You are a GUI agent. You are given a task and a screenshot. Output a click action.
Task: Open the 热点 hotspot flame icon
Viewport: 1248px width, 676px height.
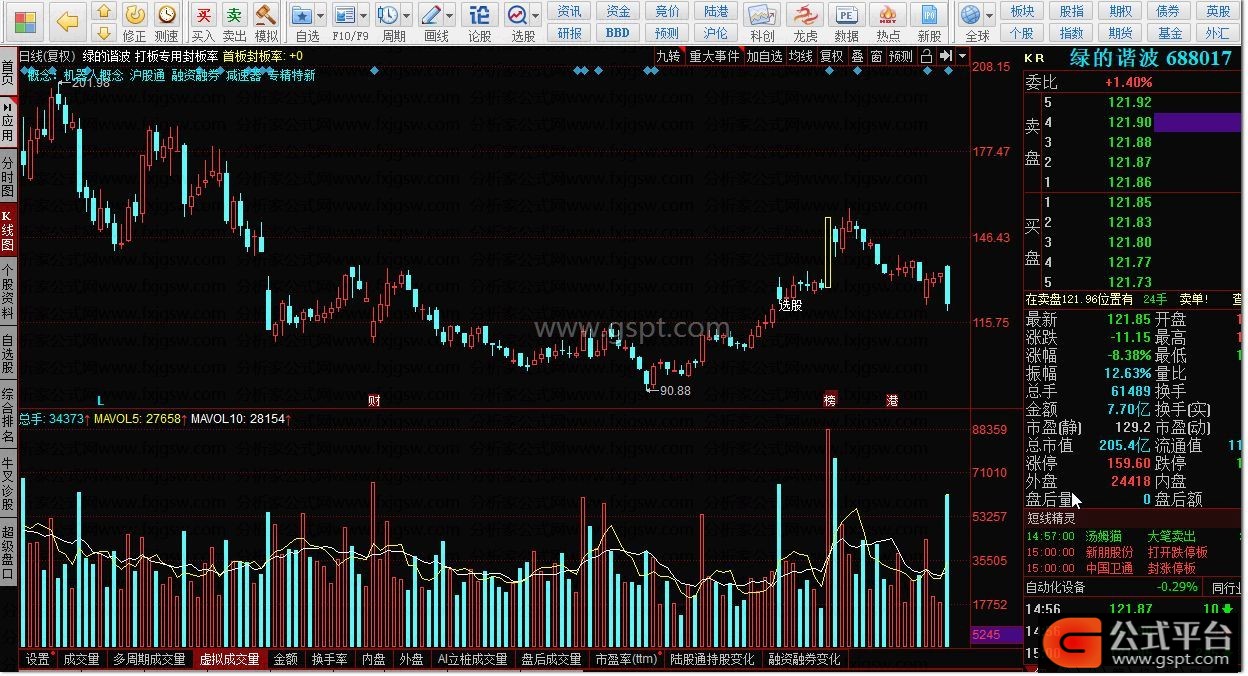tap(888, 21)
